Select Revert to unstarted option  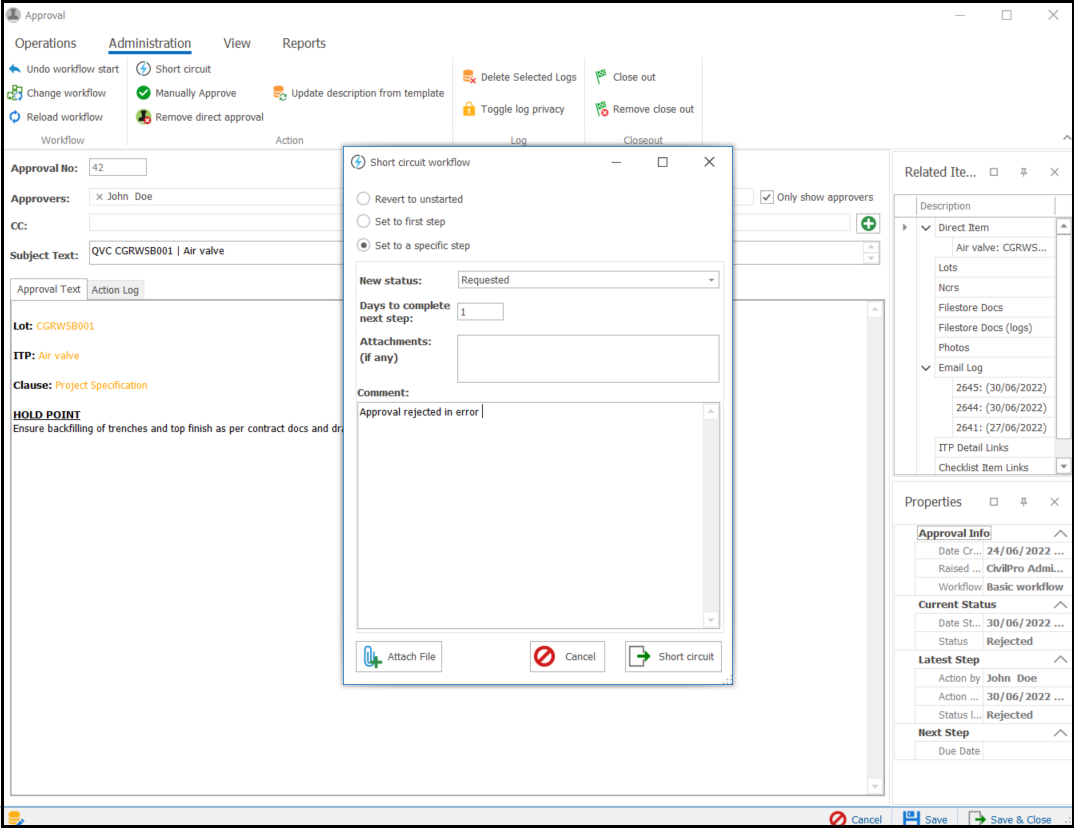pos(364,199)
